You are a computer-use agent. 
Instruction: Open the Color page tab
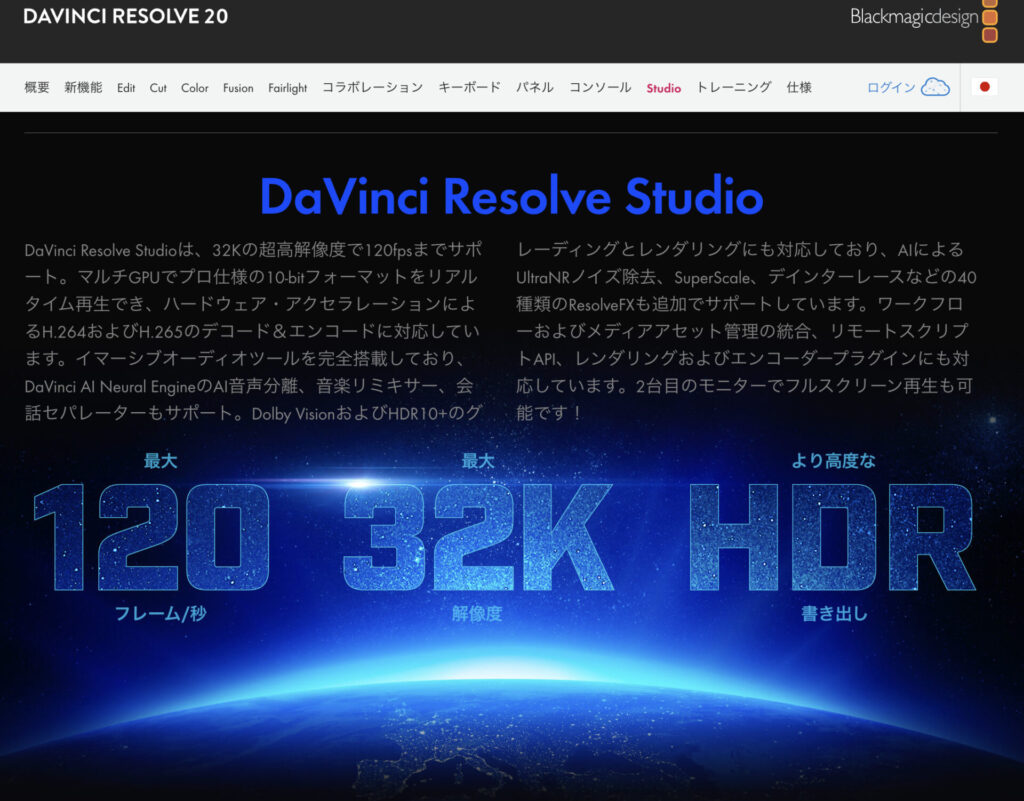[195, 88]
